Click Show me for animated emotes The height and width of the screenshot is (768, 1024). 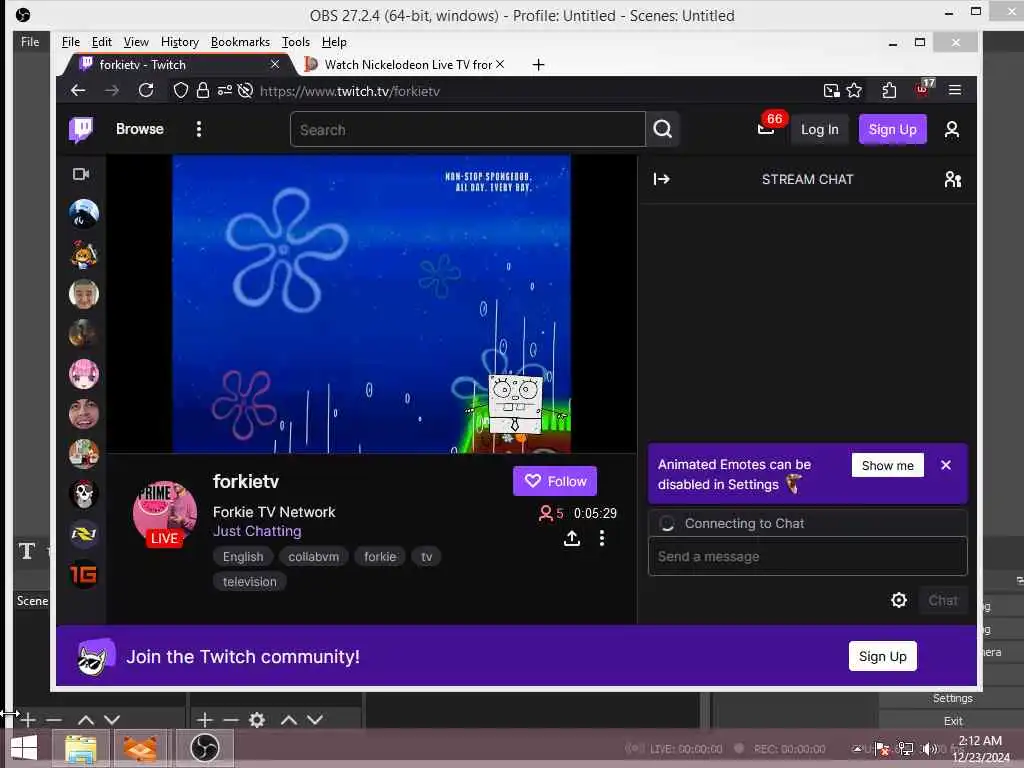[x=888, y=466]
